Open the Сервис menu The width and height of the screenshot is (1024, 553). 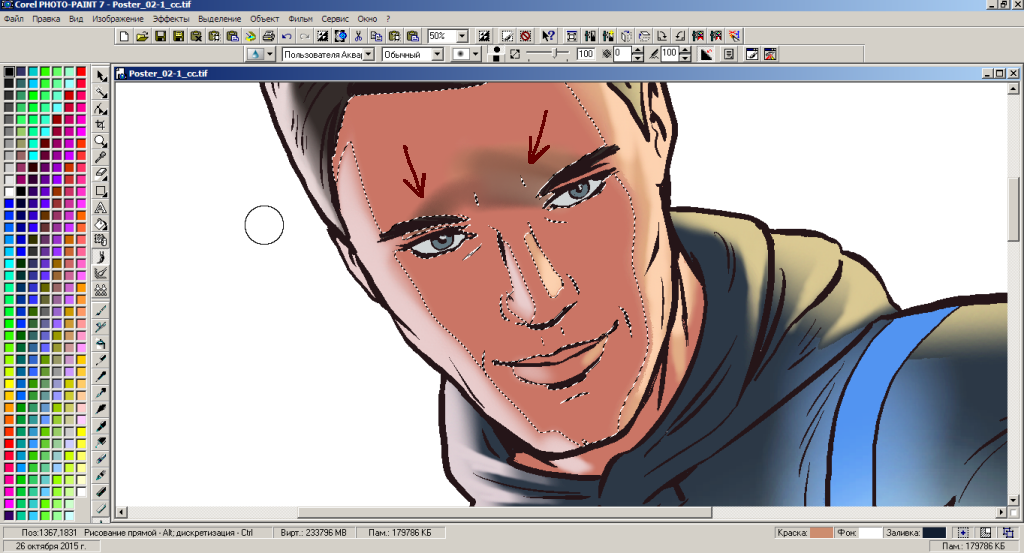(335, 19)
